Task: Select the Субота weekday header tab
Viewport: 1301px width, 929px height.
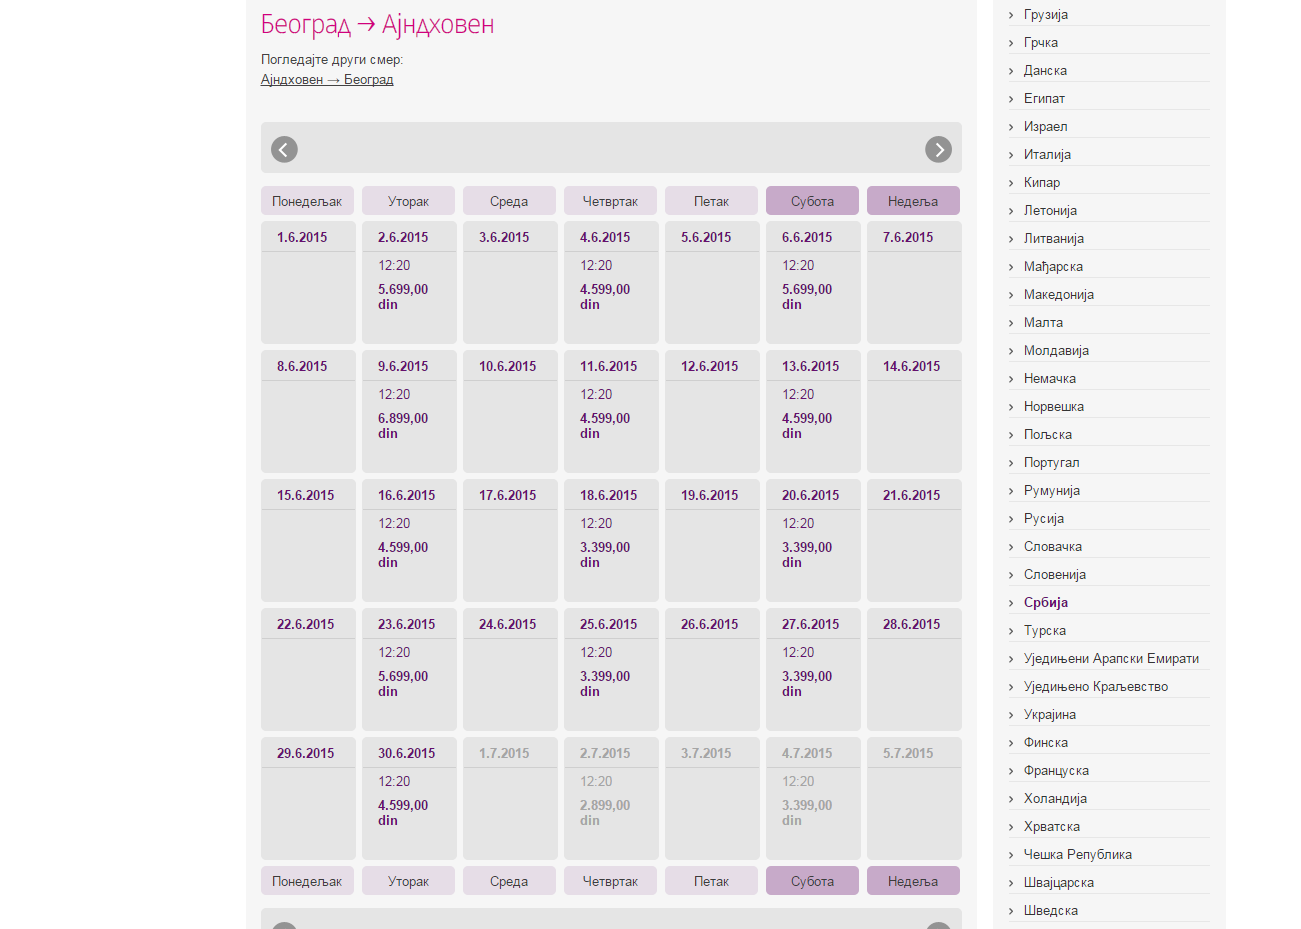Action: coord(812,201)
